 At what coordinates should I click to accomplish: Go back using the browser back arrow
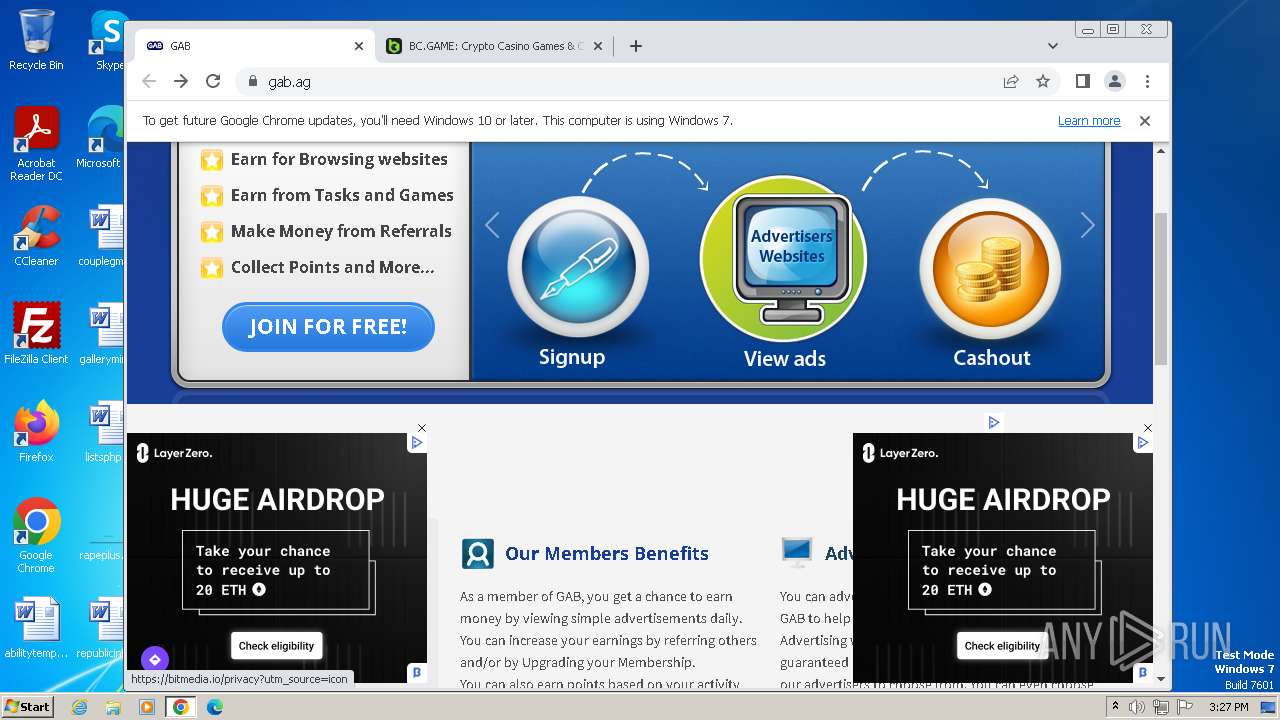[x=149, y=81]
